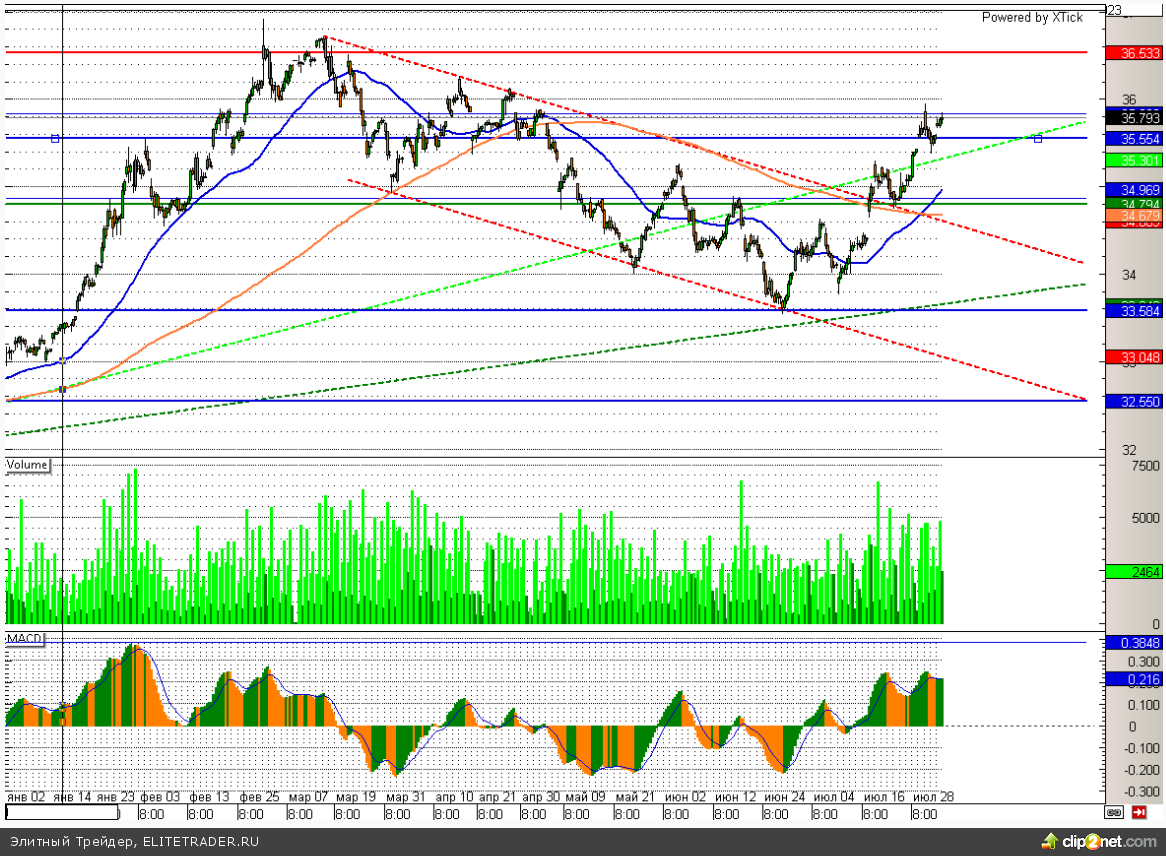
Task: Click the blue 0.3848 MACD value label
Action: pos(1134,643)
